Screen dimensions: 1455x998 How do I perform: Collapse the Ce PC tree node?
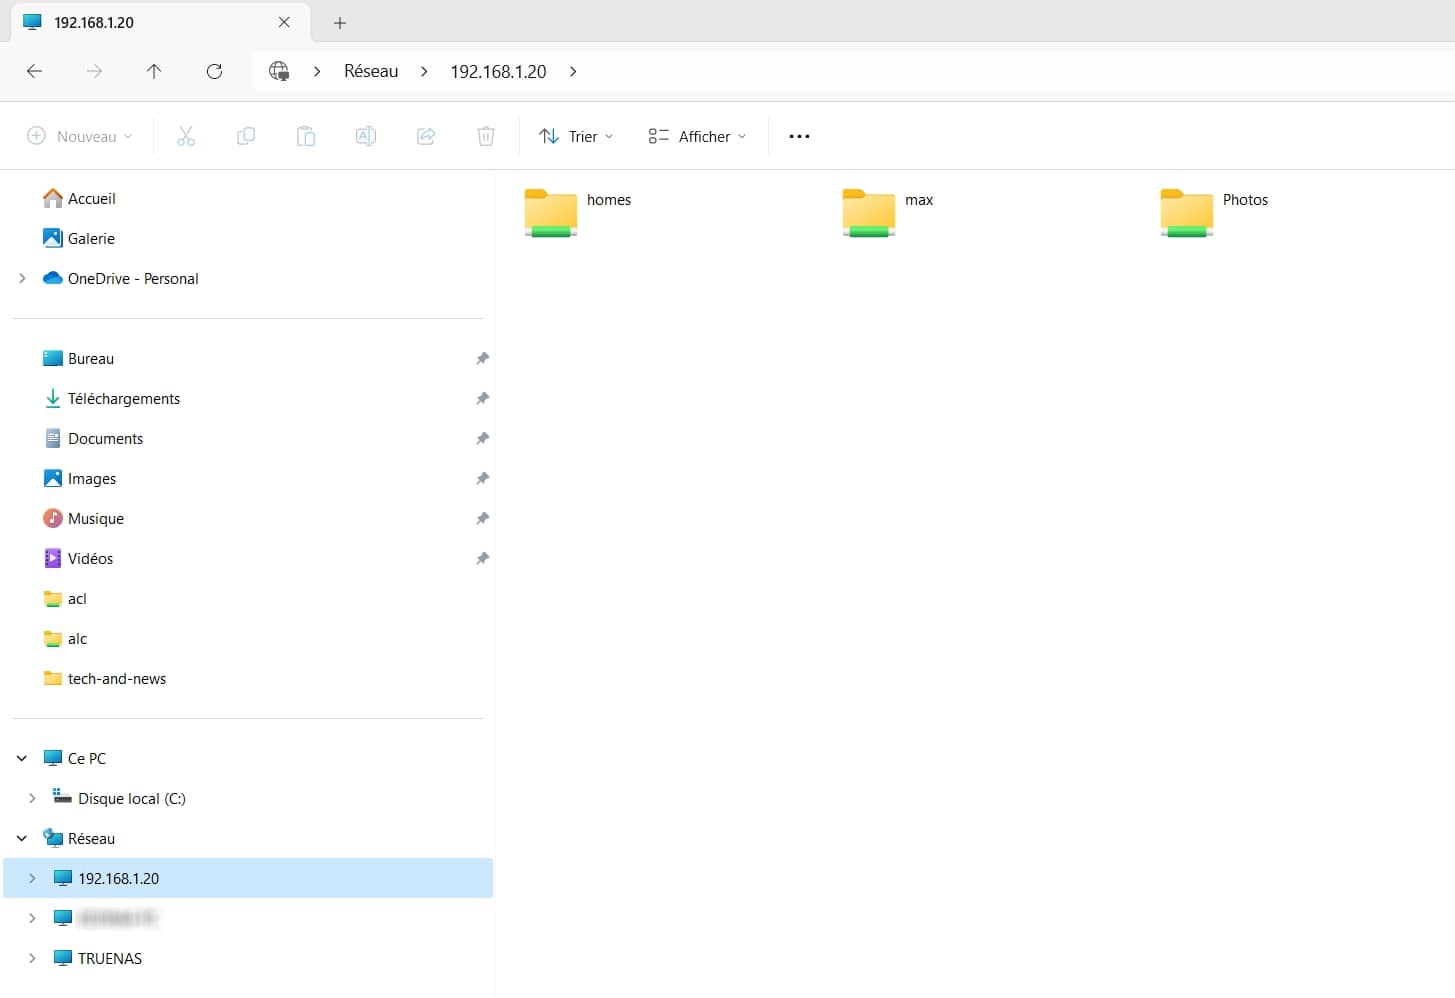coord(22,758)
